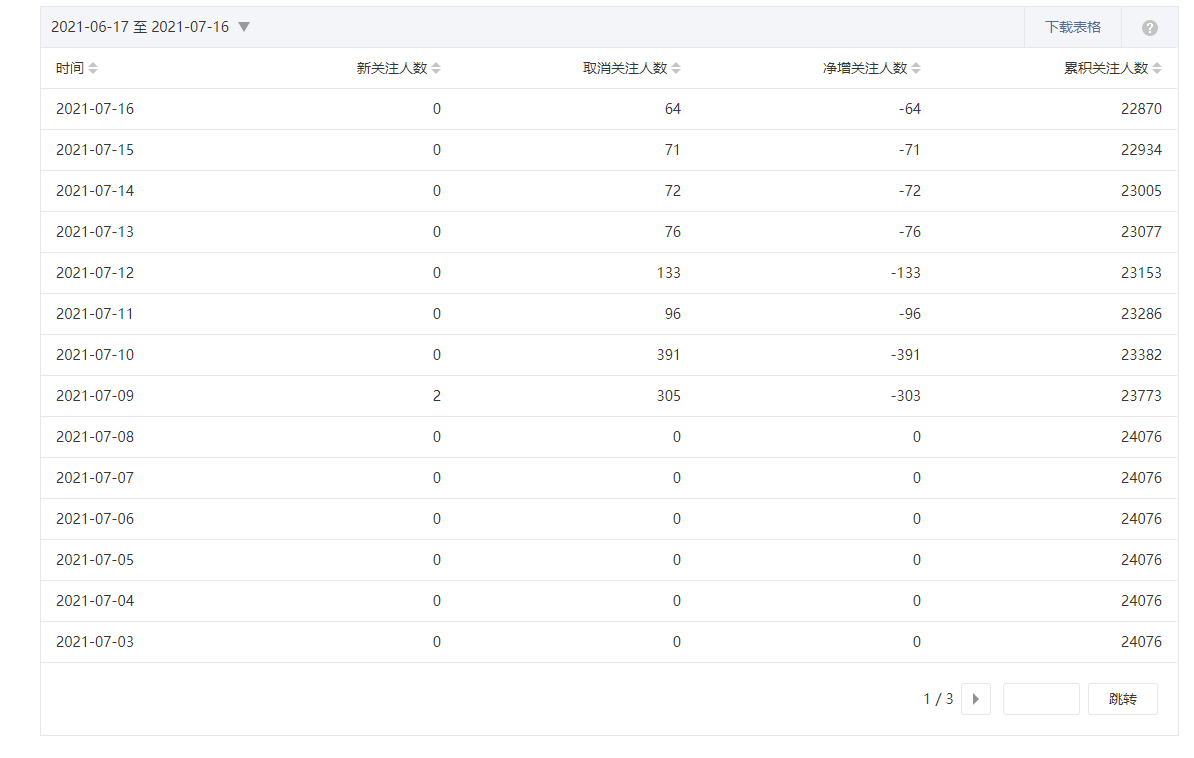Image resolution: width=1194 pixels, height=758 pixels.
Task: Select the 2021-07-03 date cell
Action: 95,642
